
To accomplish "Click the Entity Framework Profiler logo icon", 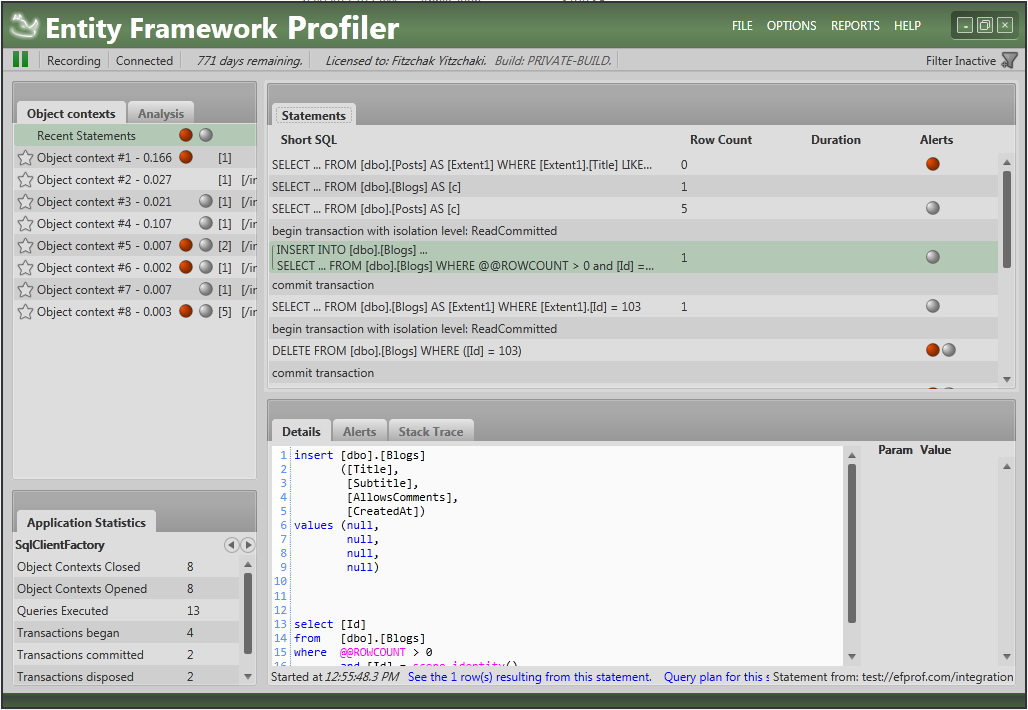I will click(25, 26).
